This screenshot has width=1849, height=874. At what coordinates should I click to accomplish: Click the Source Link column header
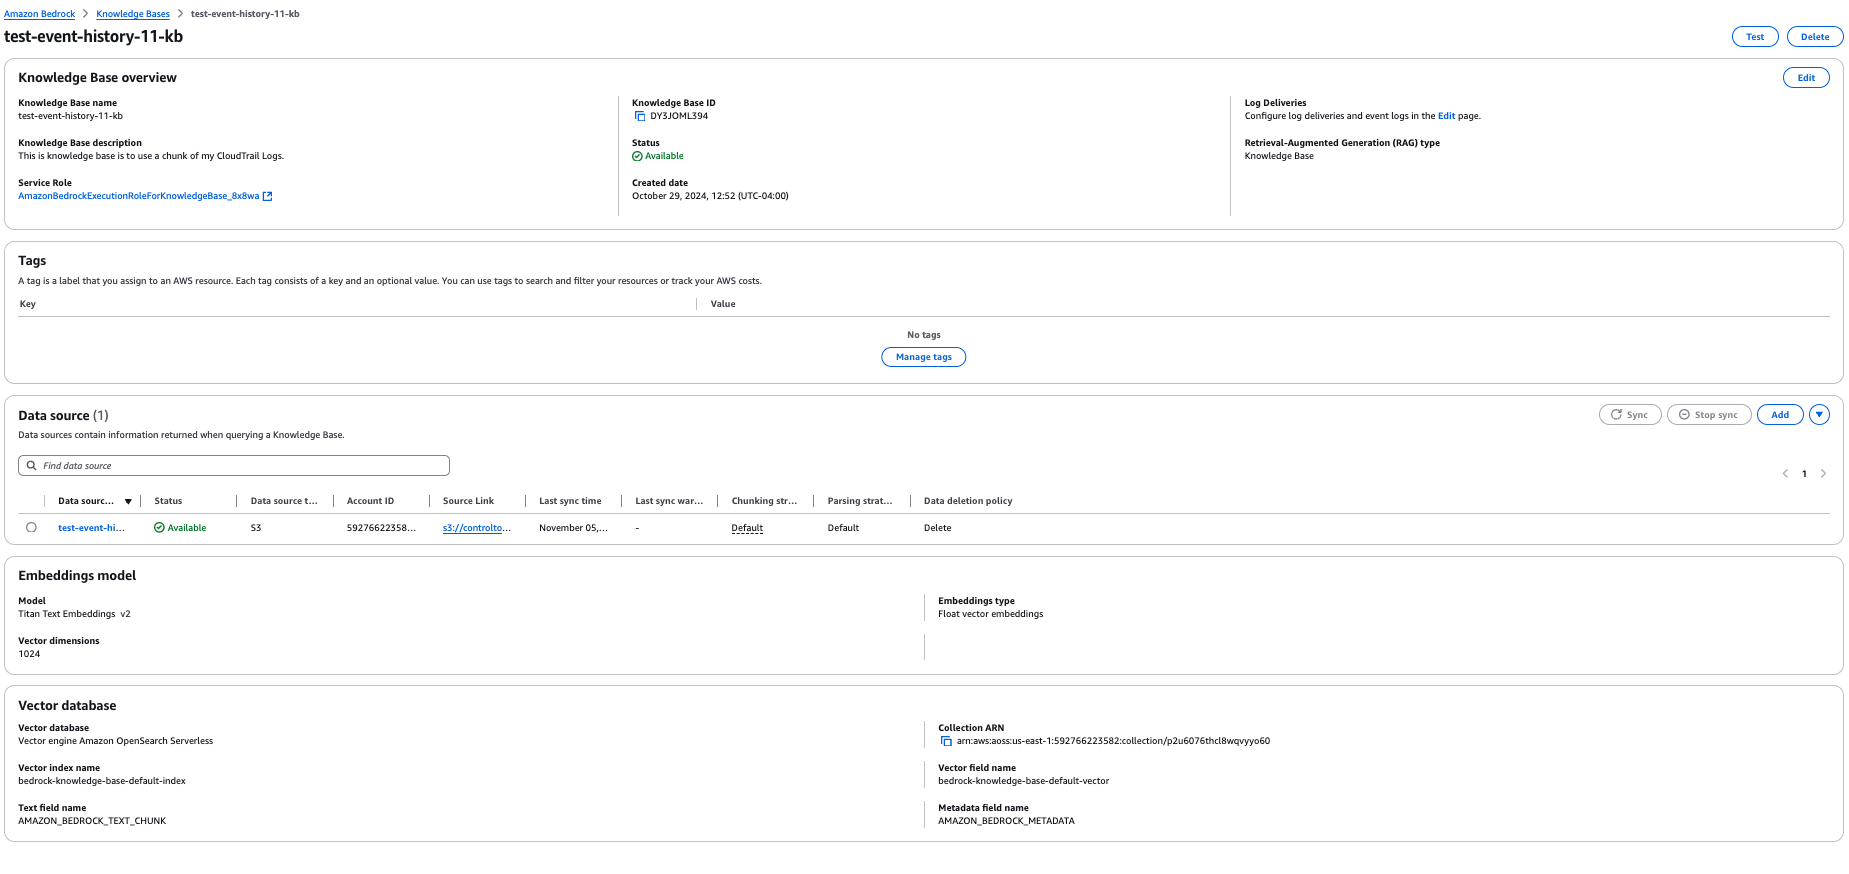[x=468, y=501]
